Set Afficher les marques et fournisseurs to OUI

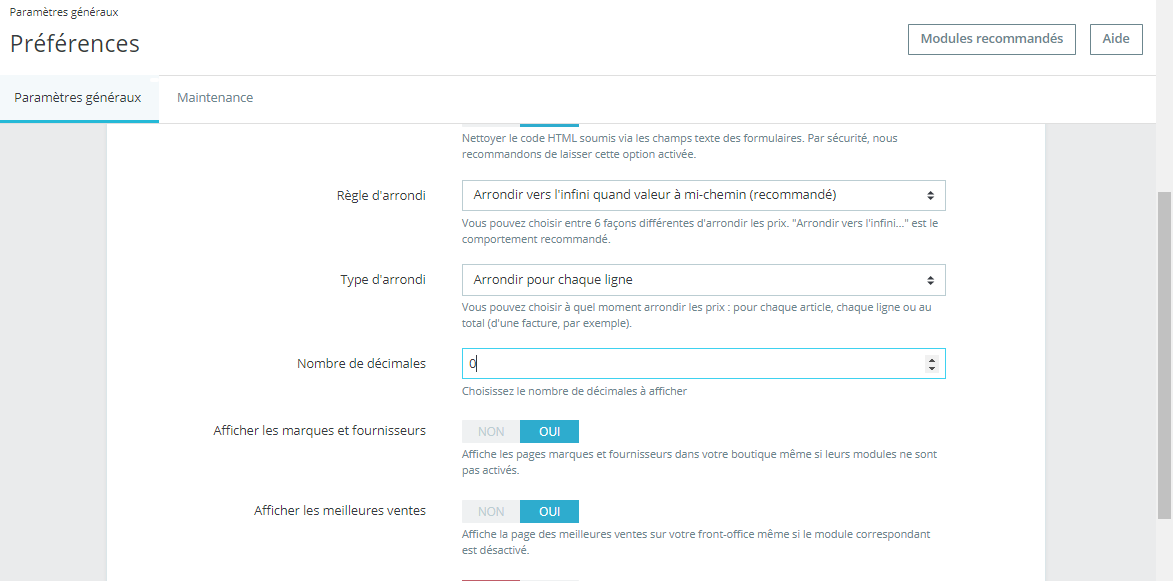tap(549, 431)
